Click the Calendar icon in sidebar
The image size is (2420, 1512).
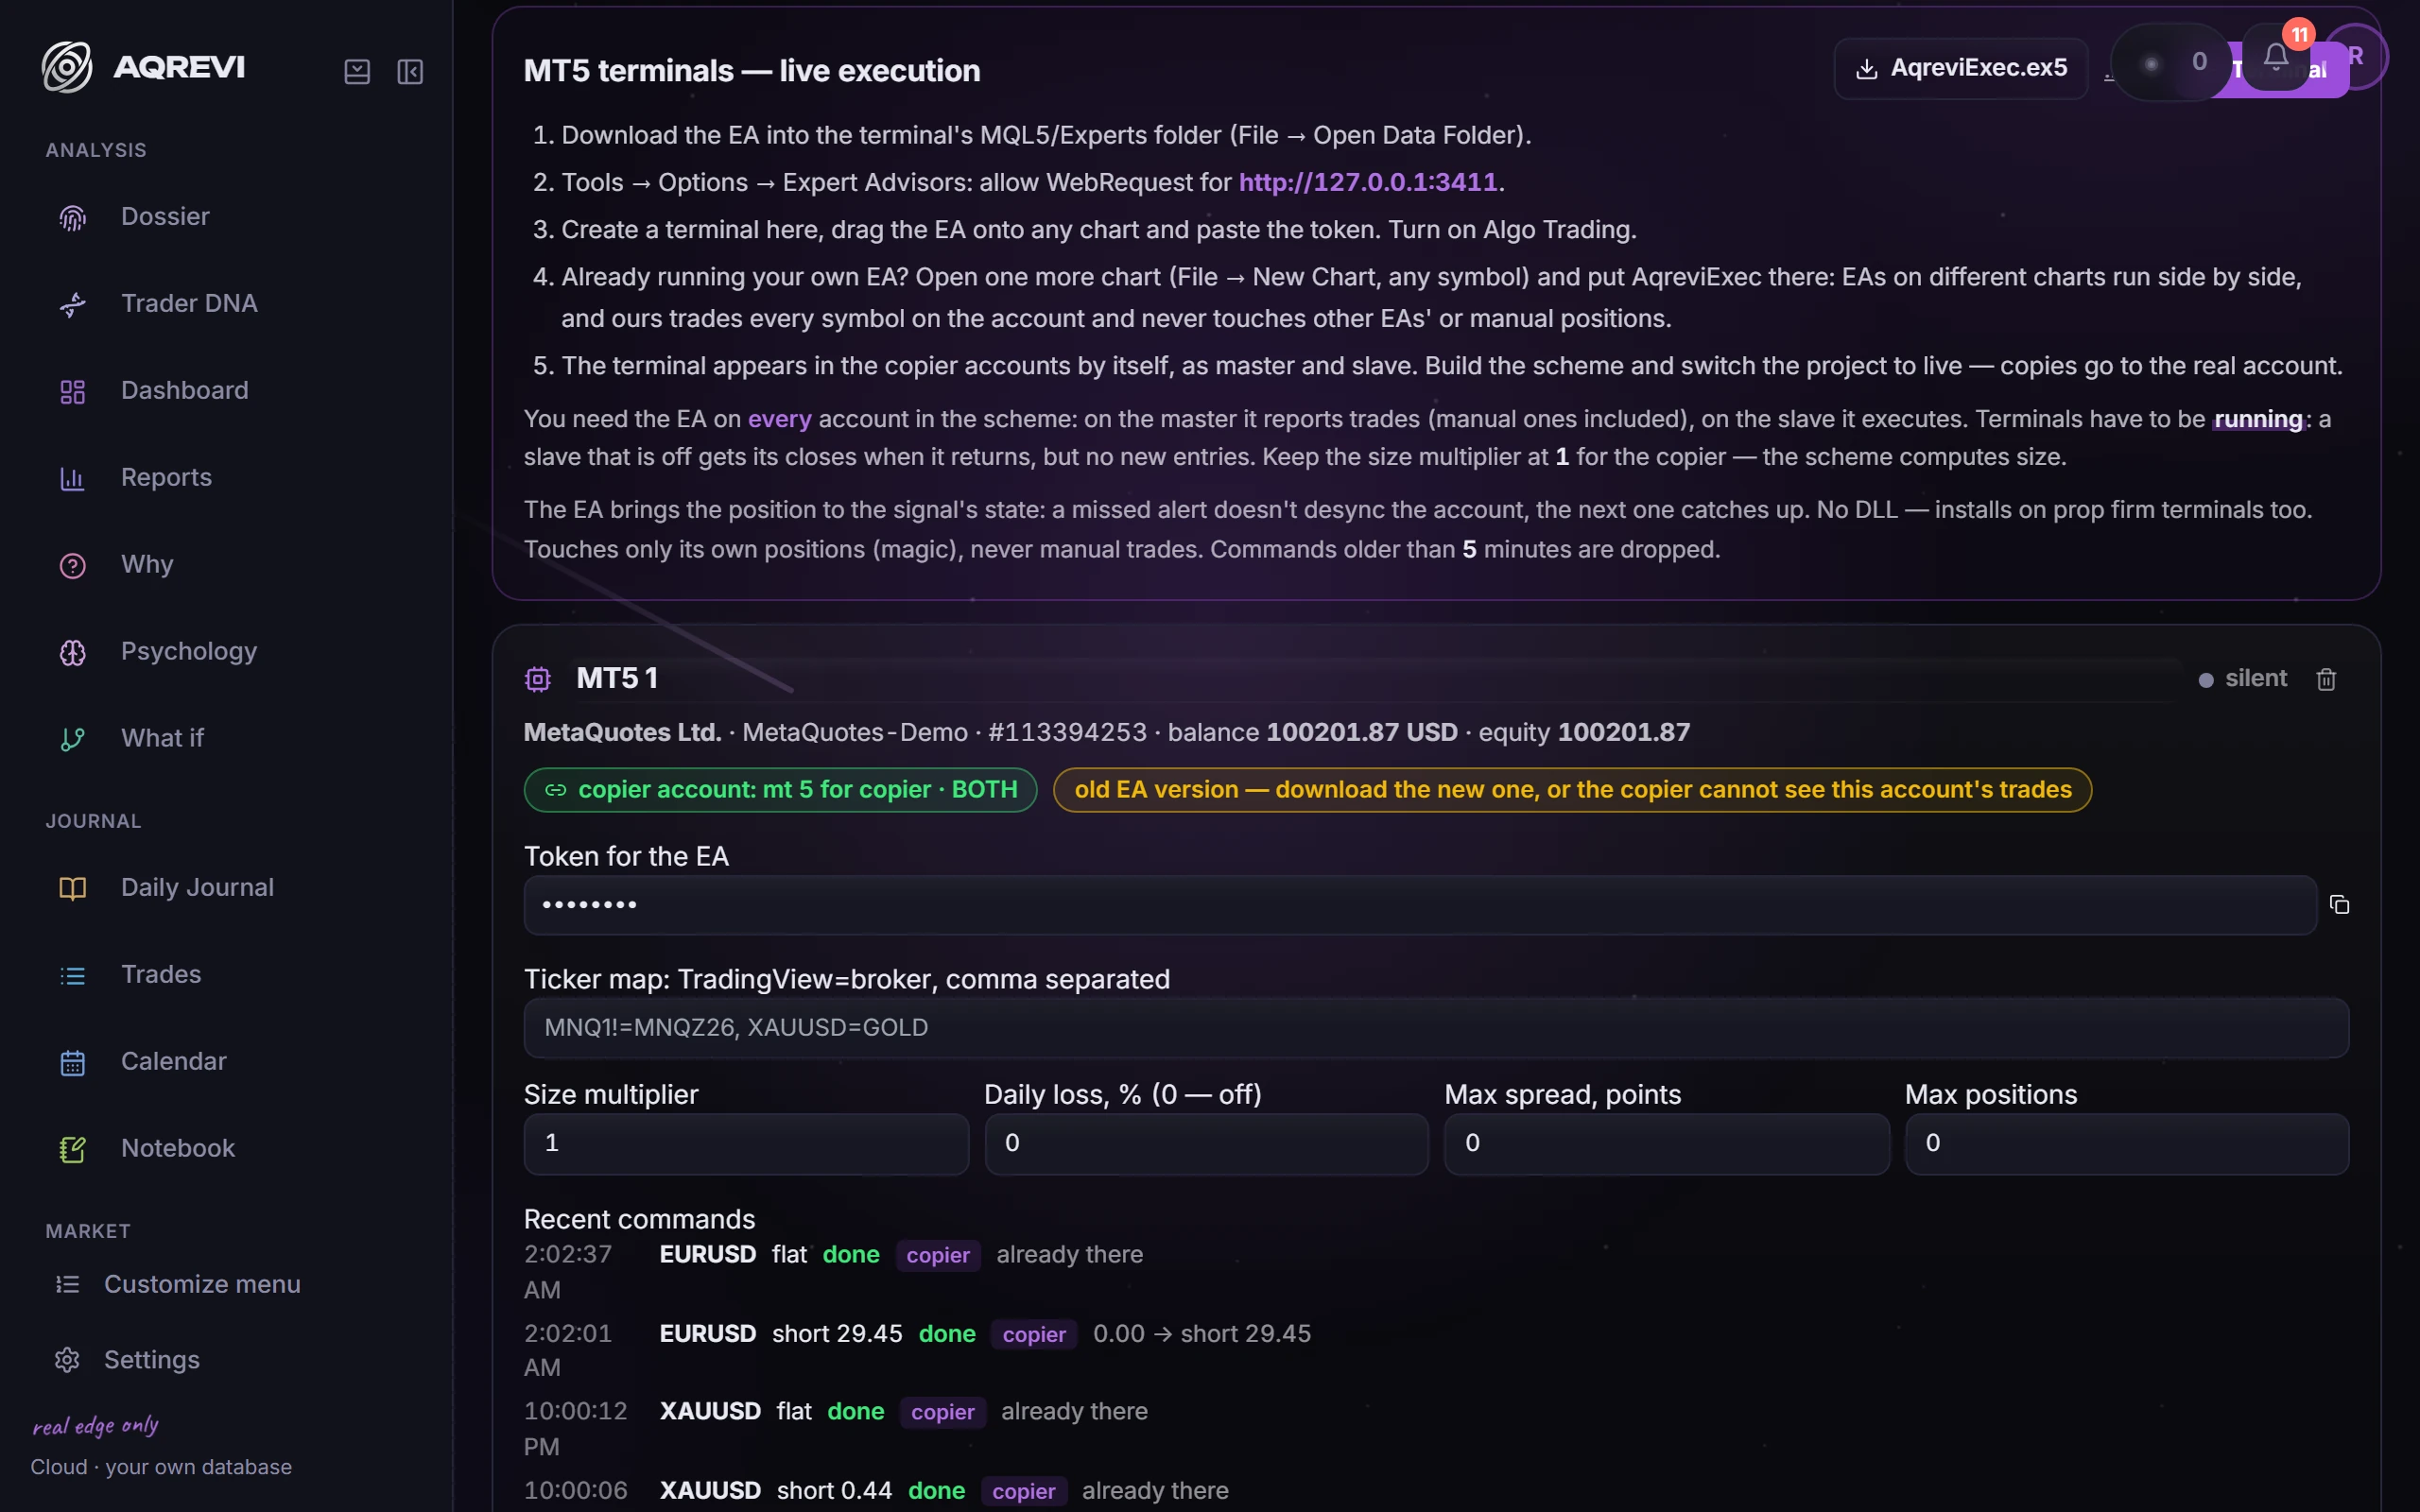click(72, 1062)
